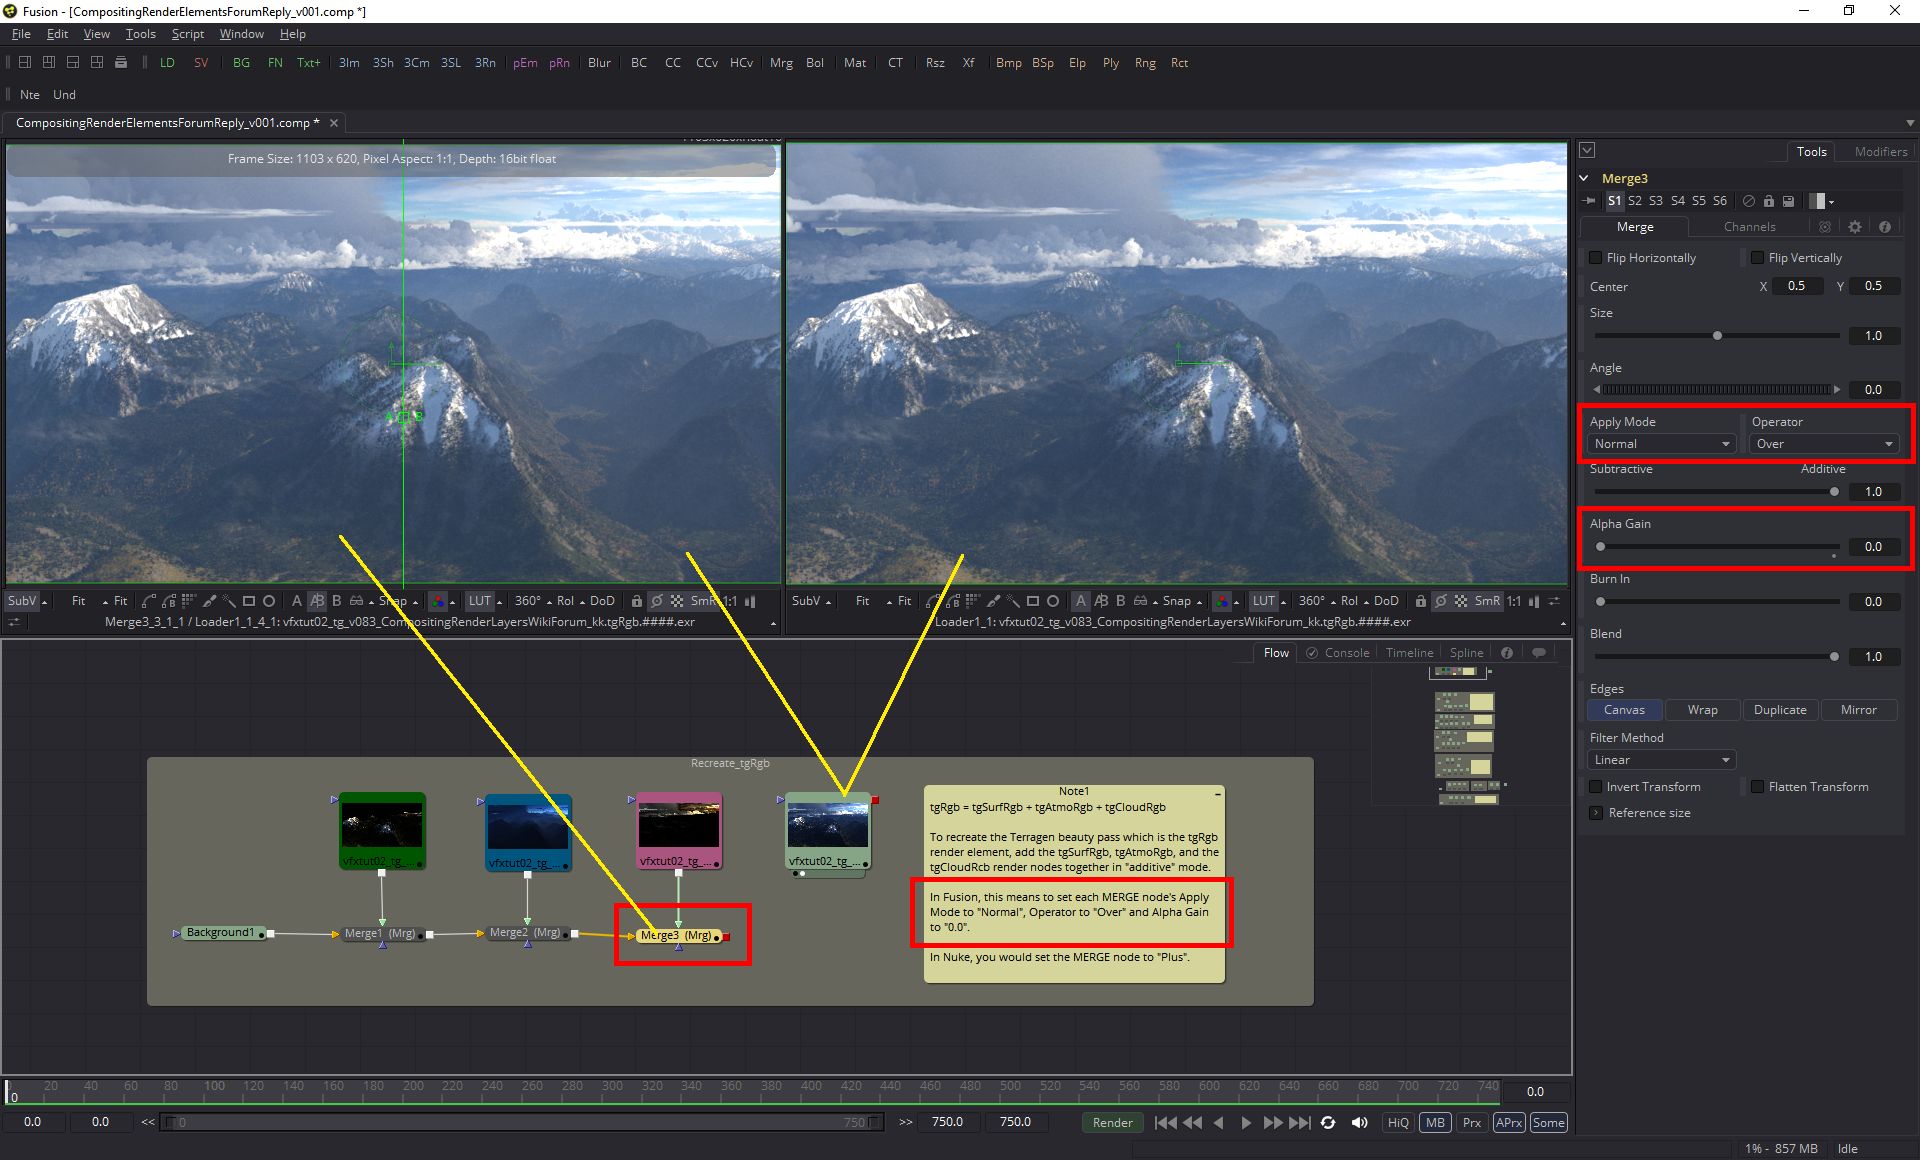Open the Operator dropdown
This screenshot has height=1160, width=1920.
tap(1823, 444)
